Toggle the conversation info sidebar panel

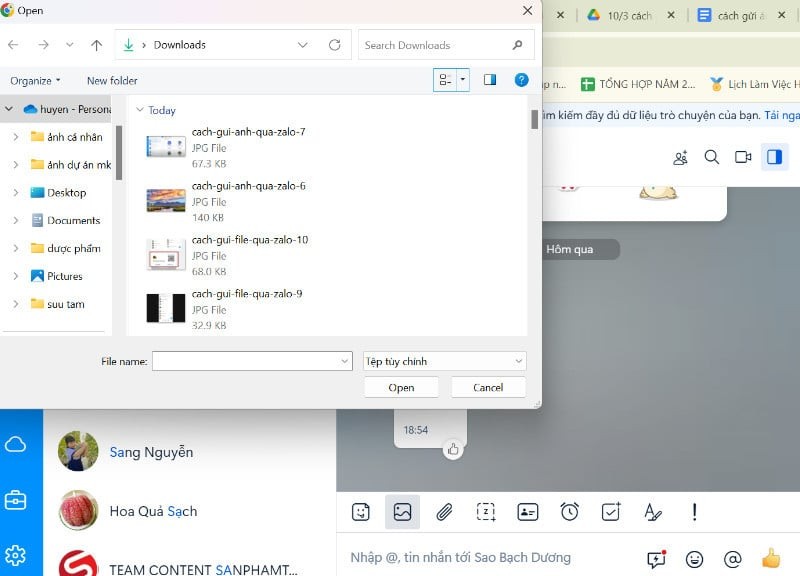[x=775, y=157]
